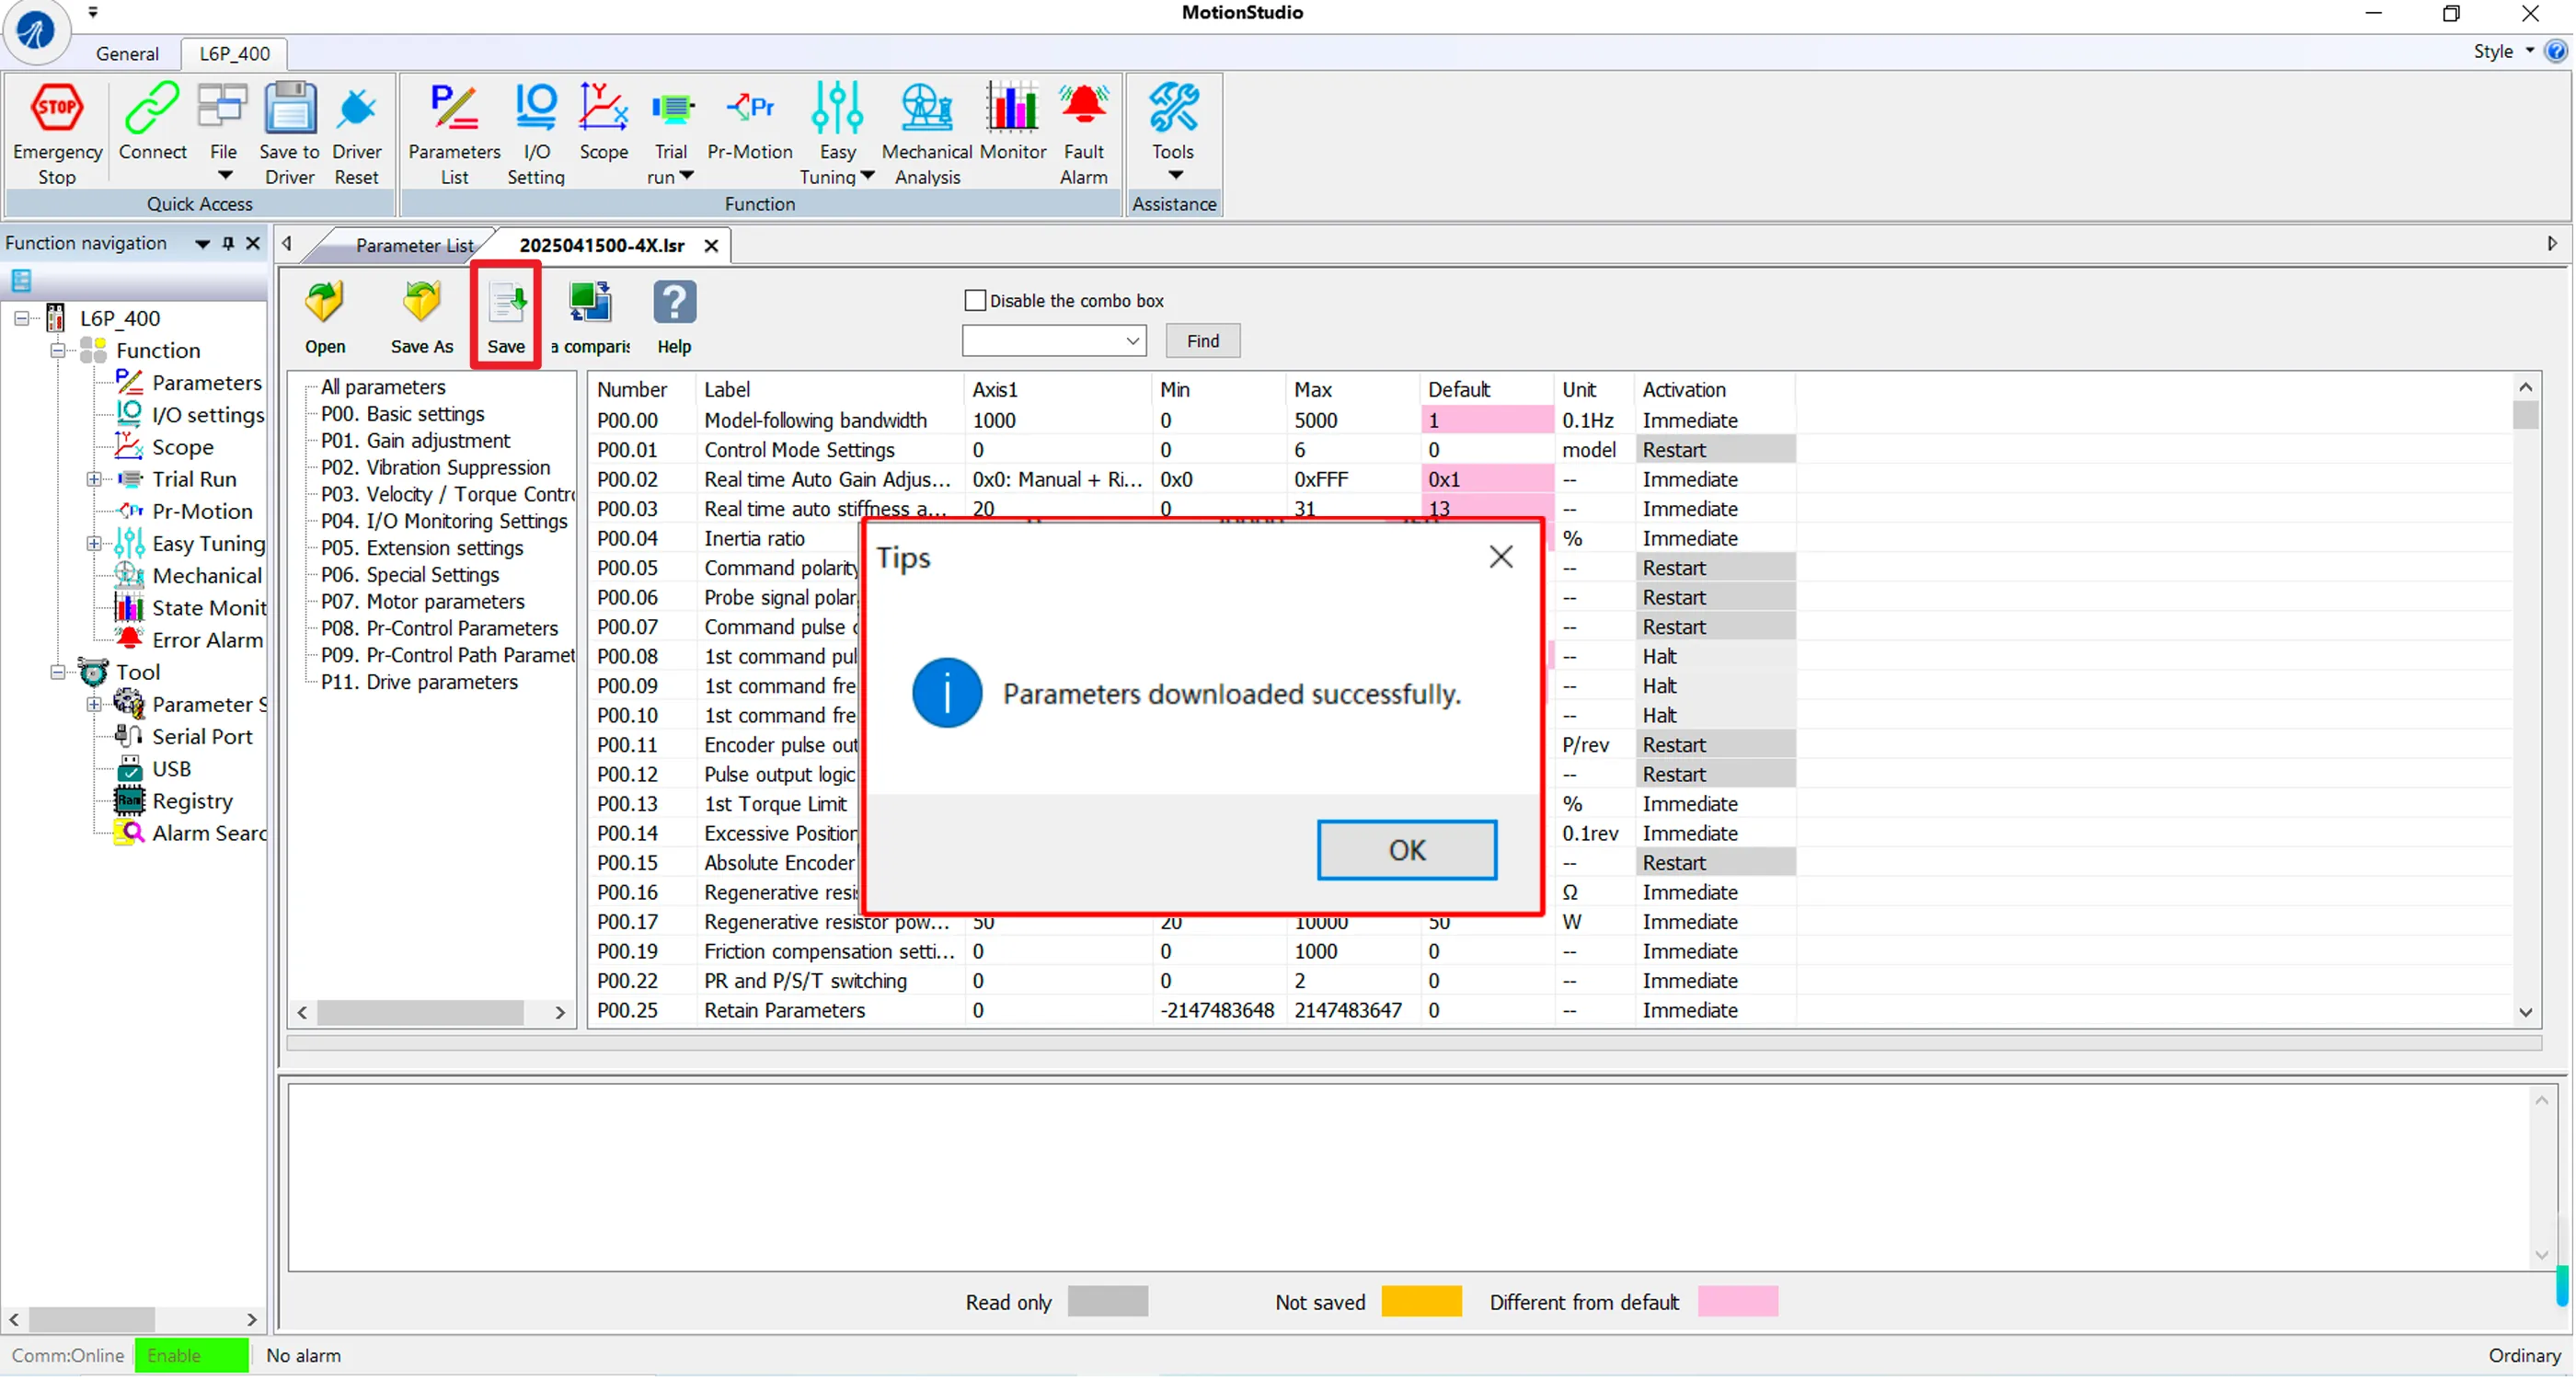2576x1380 pixels.
Task: Uncheck Disable the combo box
Action: tap(974, 299)
